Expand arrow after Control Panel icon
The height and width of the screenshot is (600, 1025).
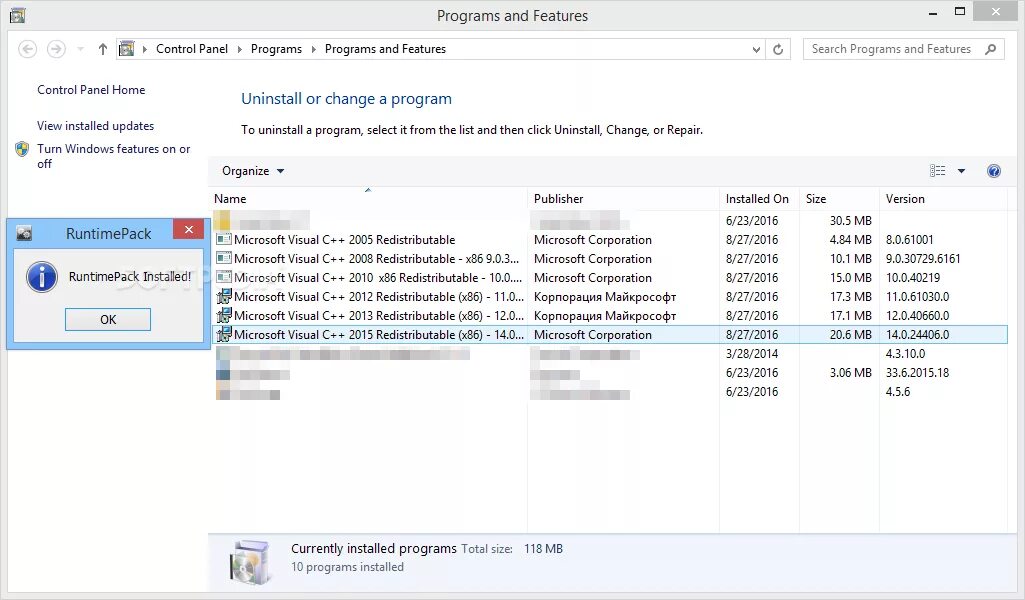pos(144,49)
